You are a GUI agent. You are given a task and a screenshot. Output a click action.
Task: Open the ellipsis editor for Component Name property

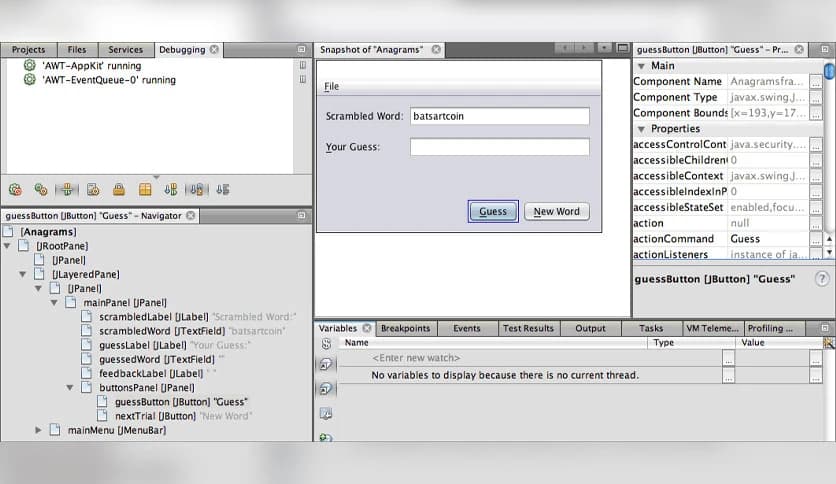(x=816, y=82)
